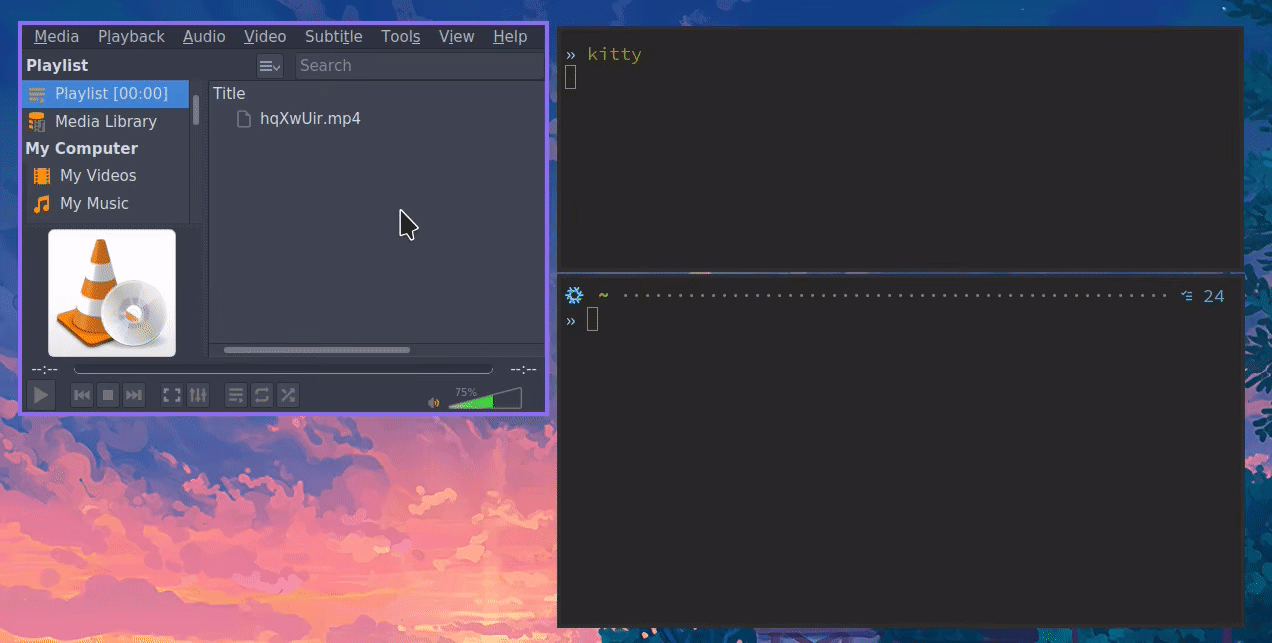Click the file icon beside hqXwUir.mp4
1272x643 pixels.
(x=243, y=119)
